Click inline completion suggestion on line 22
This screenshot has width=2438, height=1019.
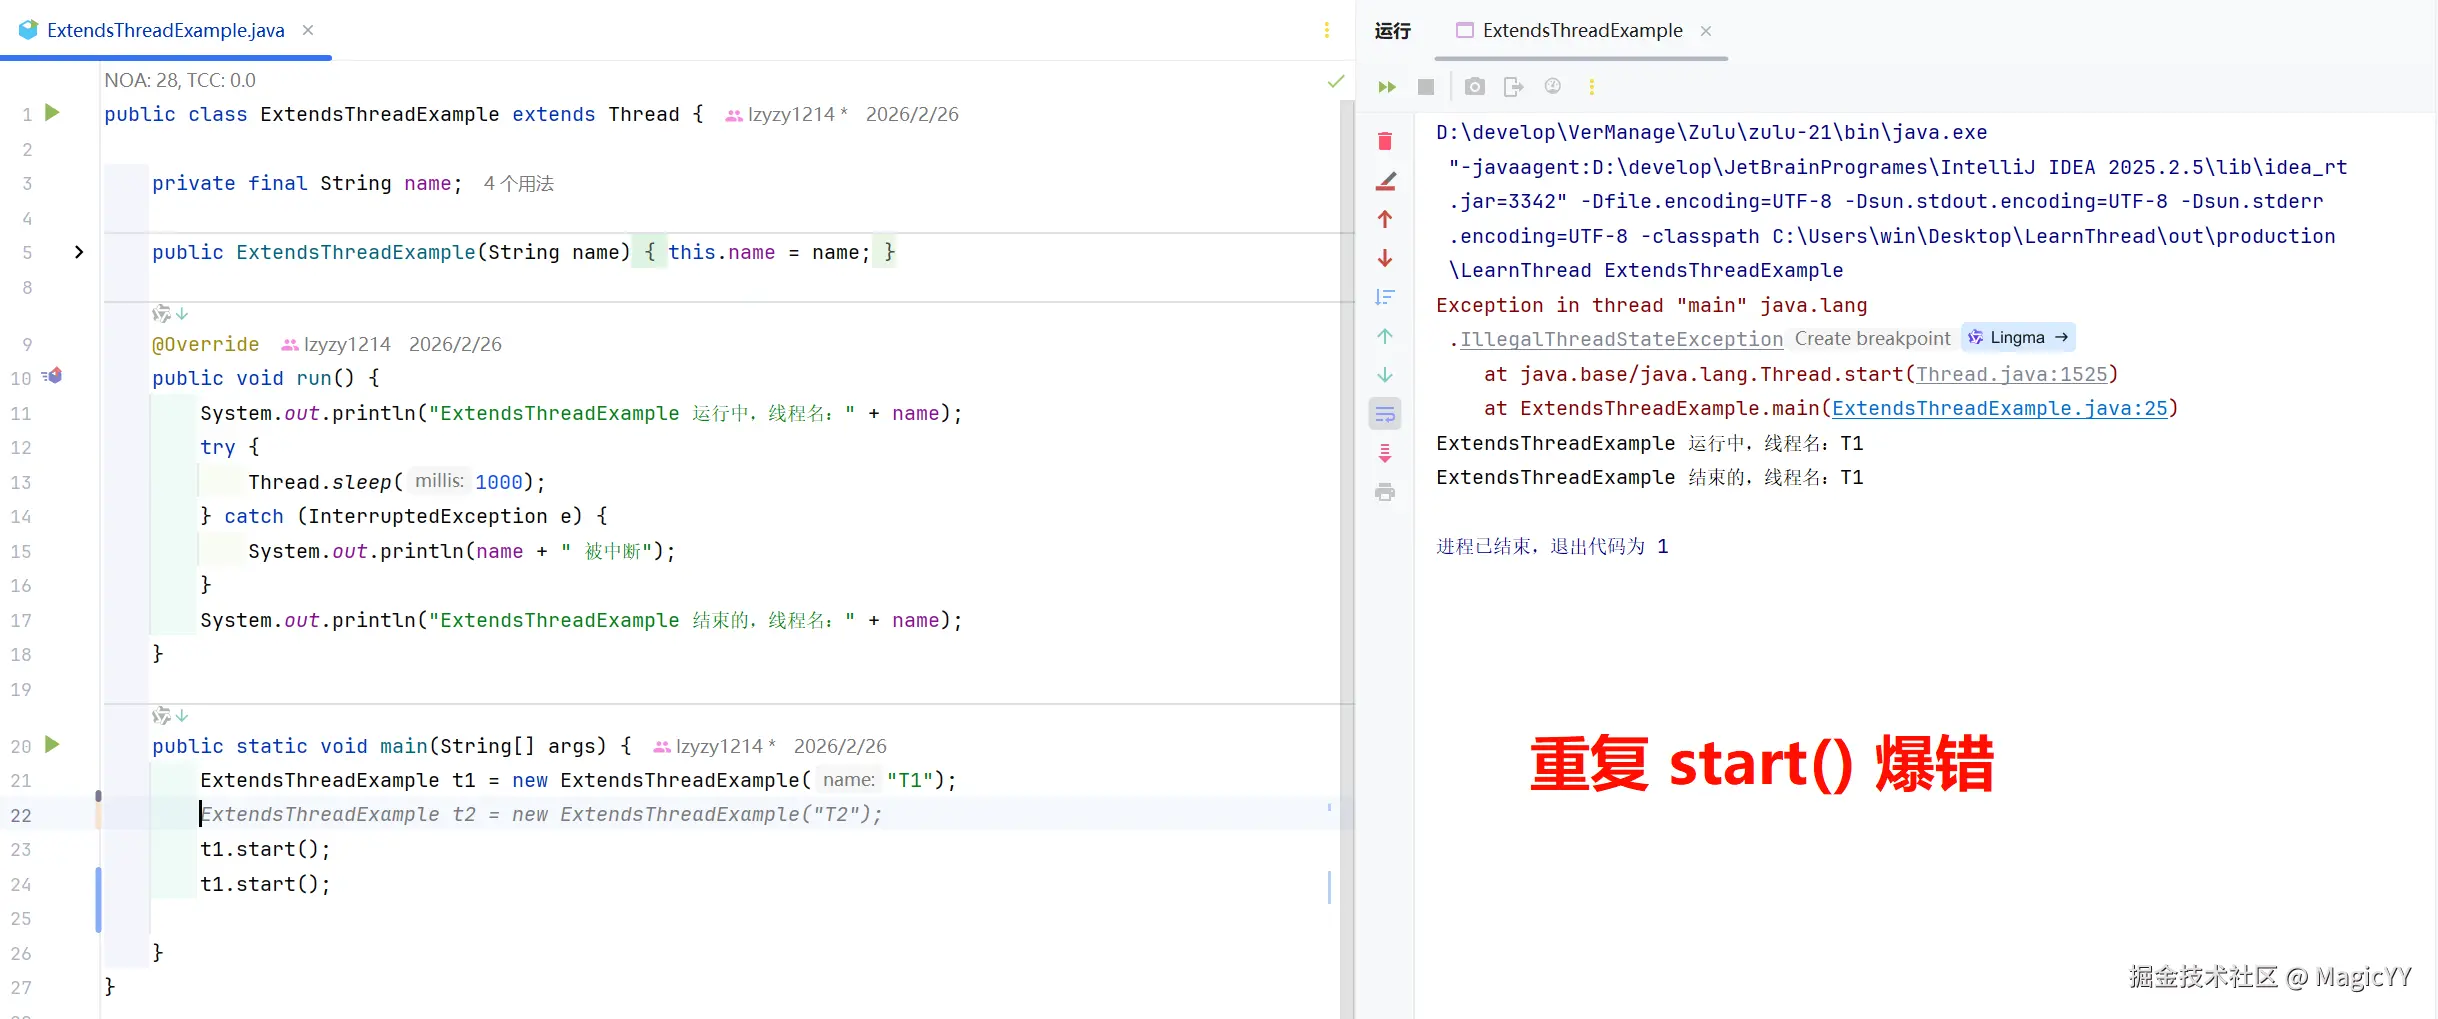point(541,815)
